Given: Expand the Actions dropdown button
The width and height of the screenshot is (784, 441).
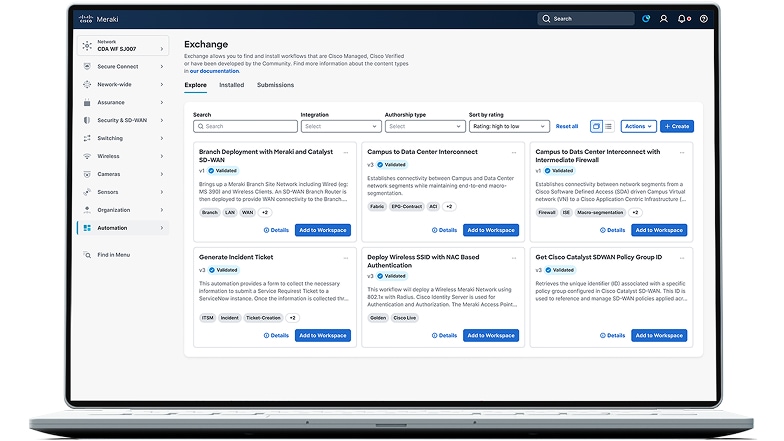Looking at the screenshot, I should (x=638, y=127).
